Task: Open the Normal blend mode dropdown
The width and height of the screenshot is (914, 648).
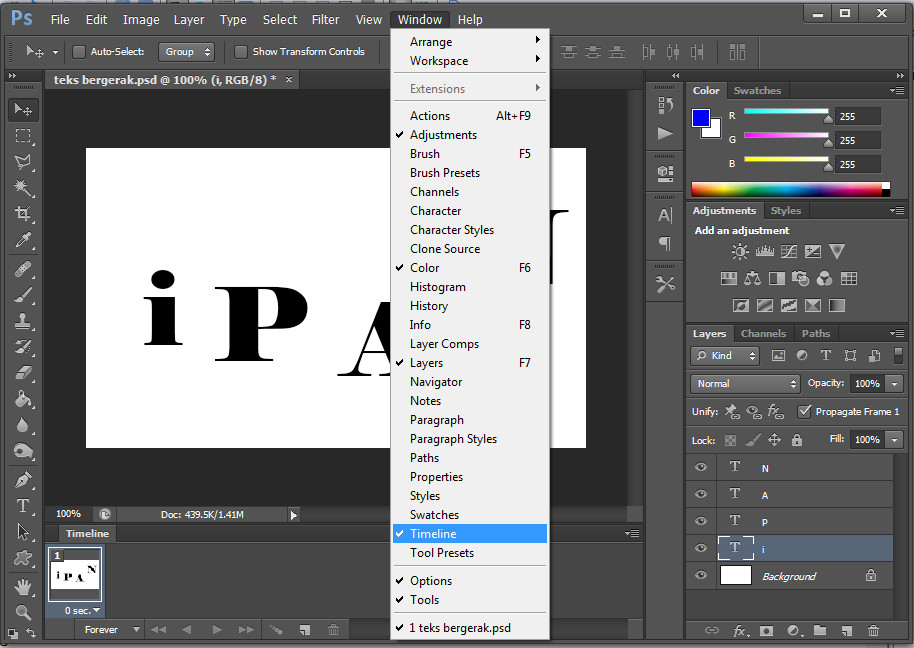Action: pyautogui.click(x=745, y=383)
